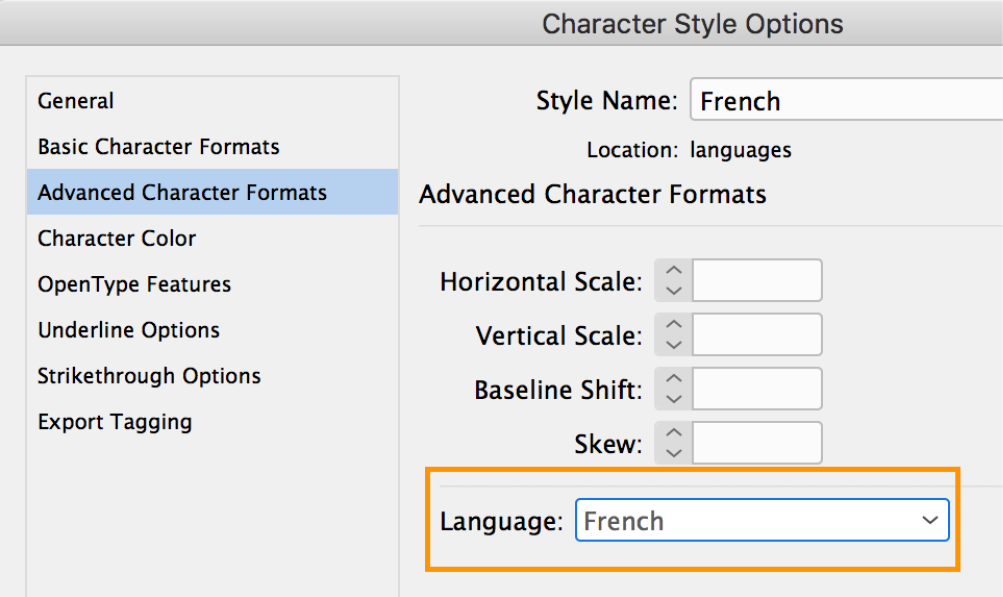Click Vertical Scale up arrow
The image size is (1003, 597).
(x=674, y=324)
